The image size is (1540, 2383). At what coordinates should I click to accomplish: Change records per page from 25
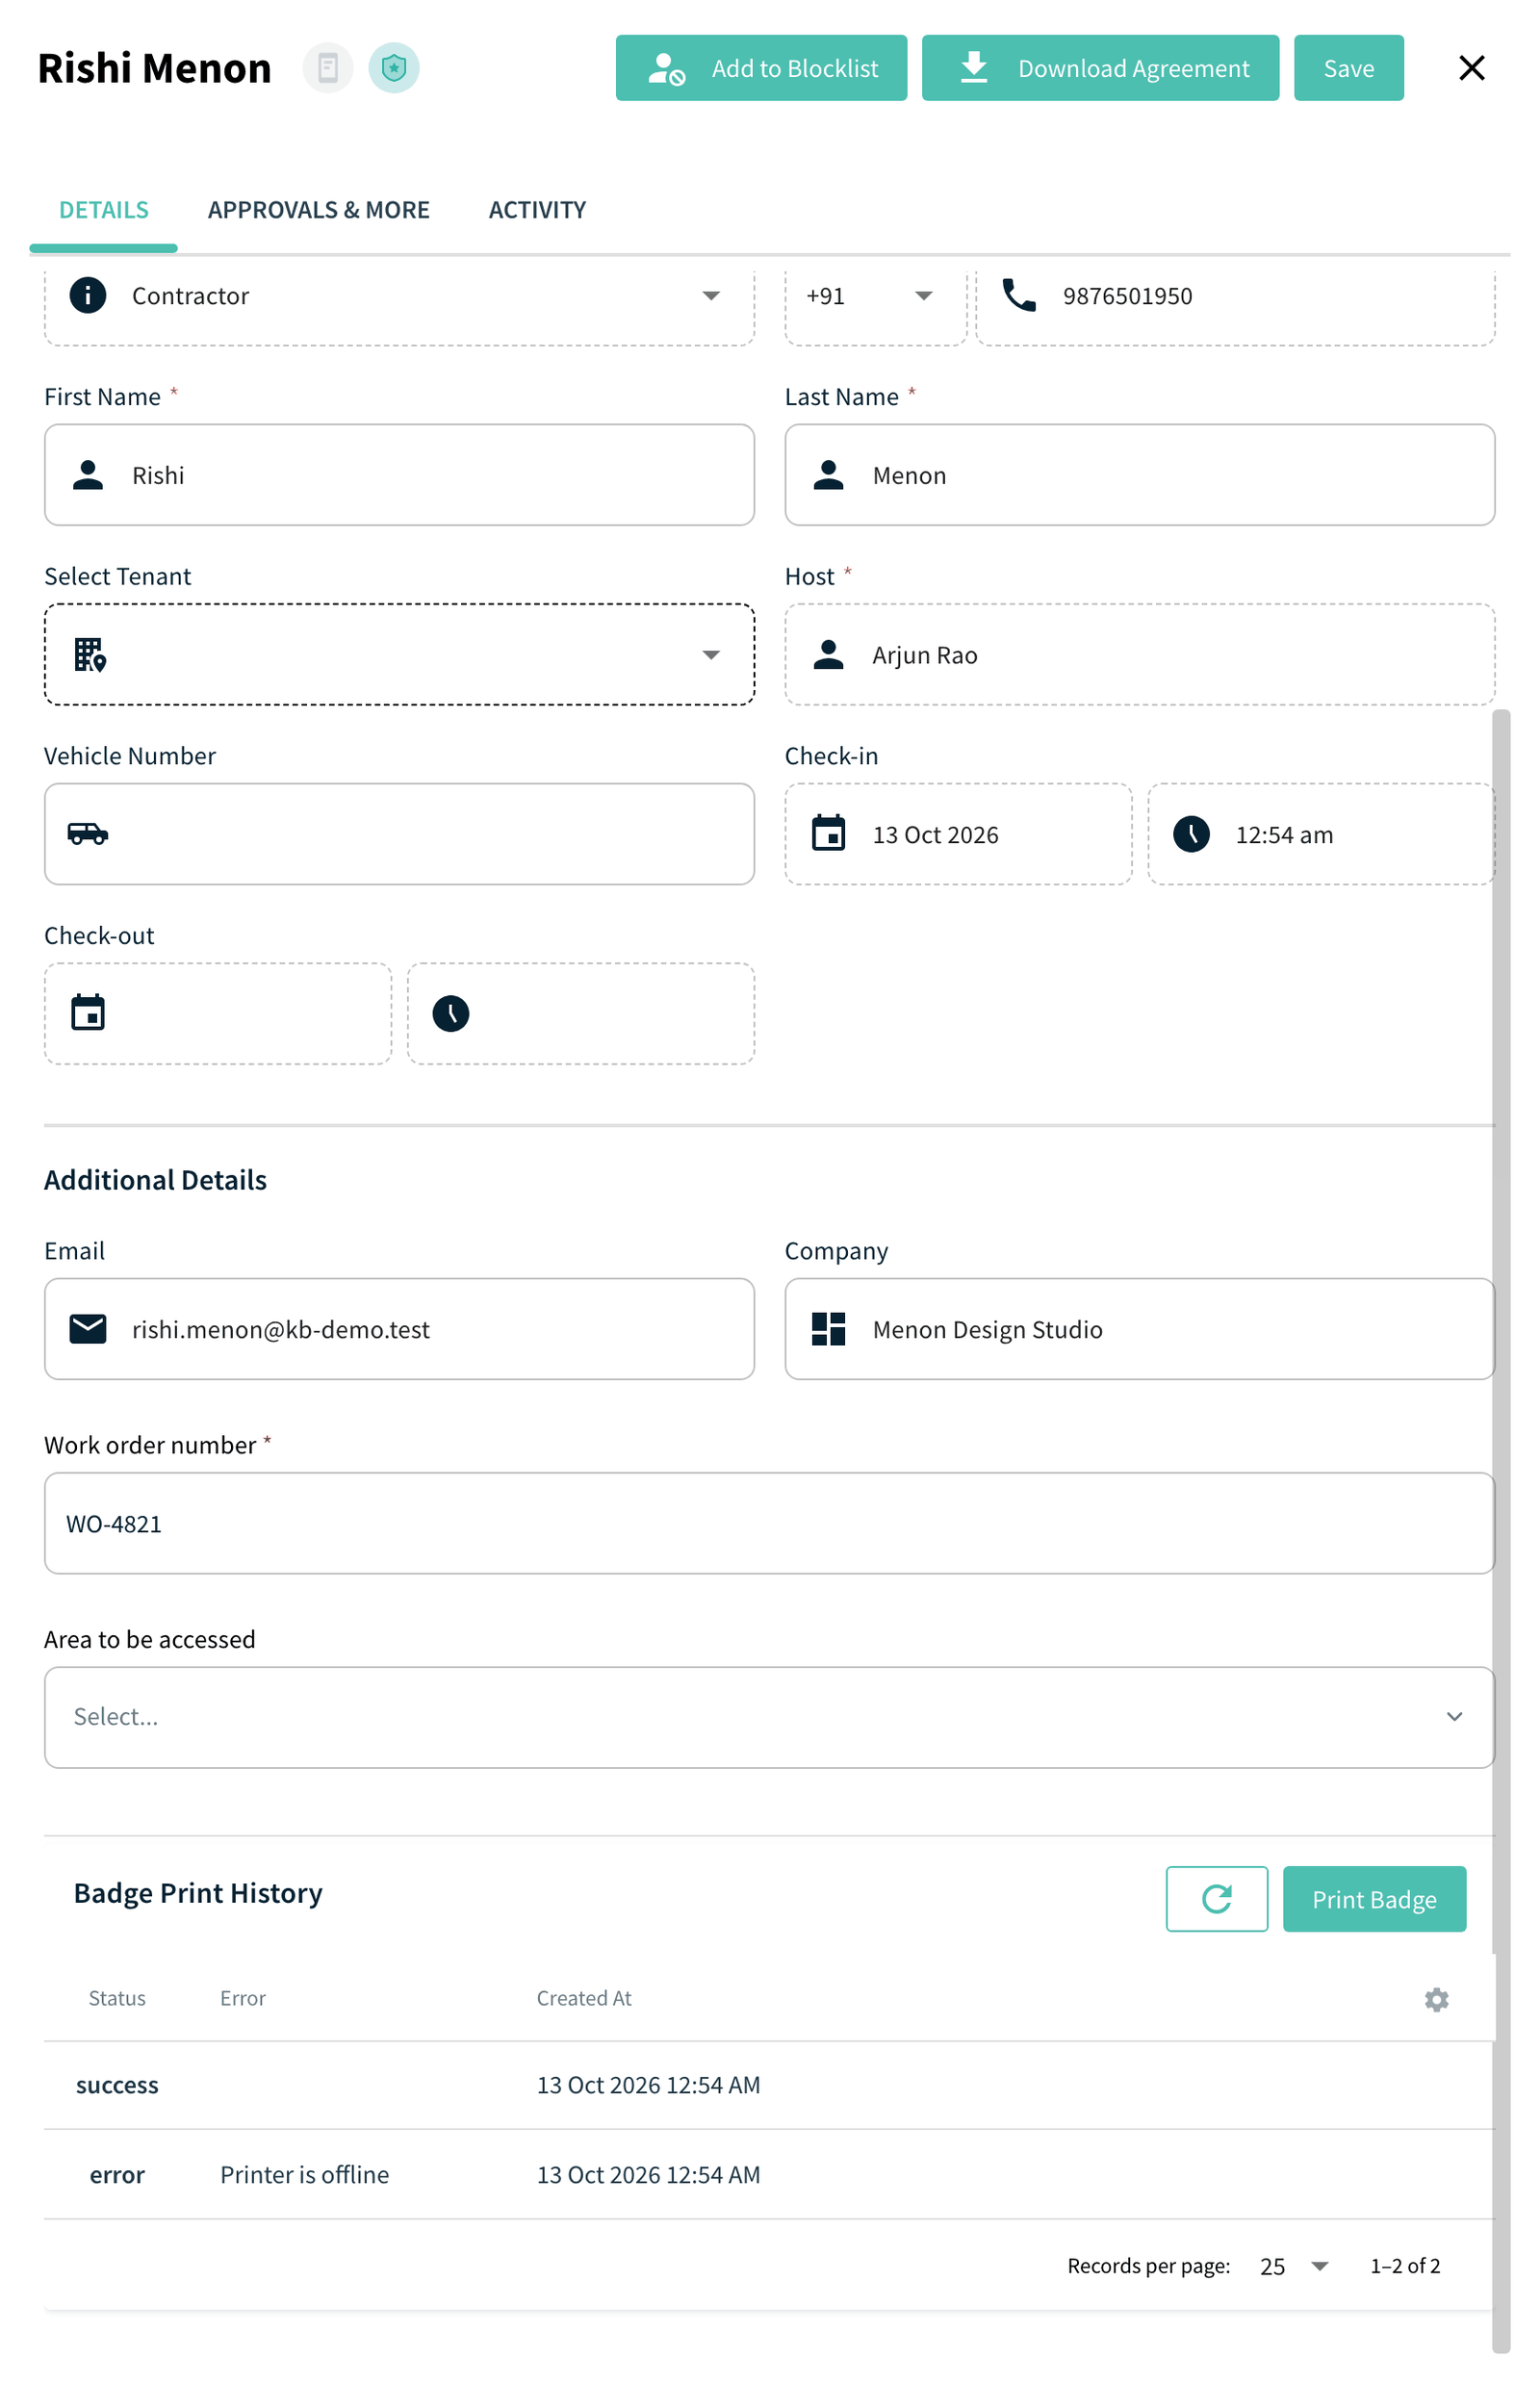point(1294,2266)
